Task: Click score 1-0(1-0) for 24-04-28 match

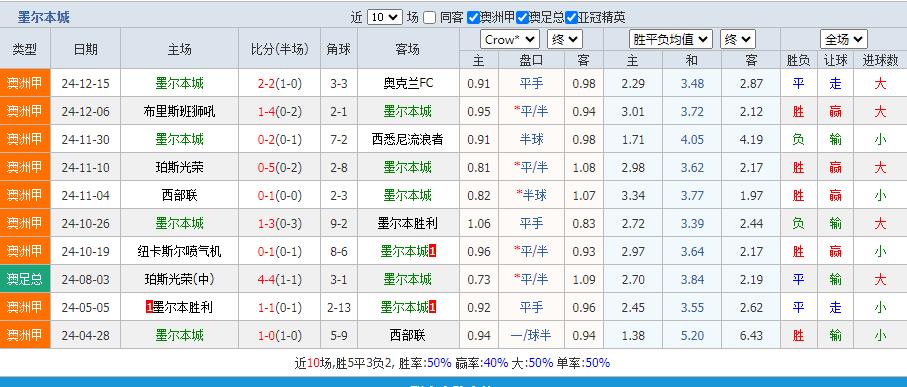Action: (280, 336)
